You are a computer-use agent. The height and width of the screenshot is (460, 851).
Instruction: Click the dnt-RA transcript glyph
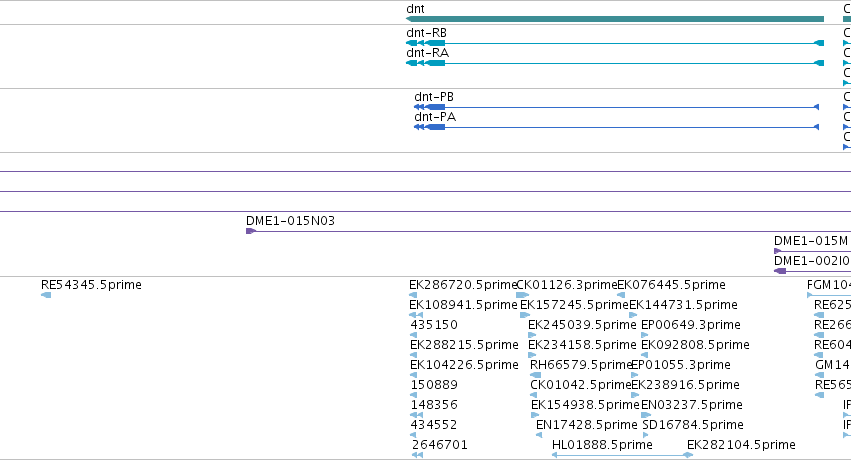(x=615, y=63)
